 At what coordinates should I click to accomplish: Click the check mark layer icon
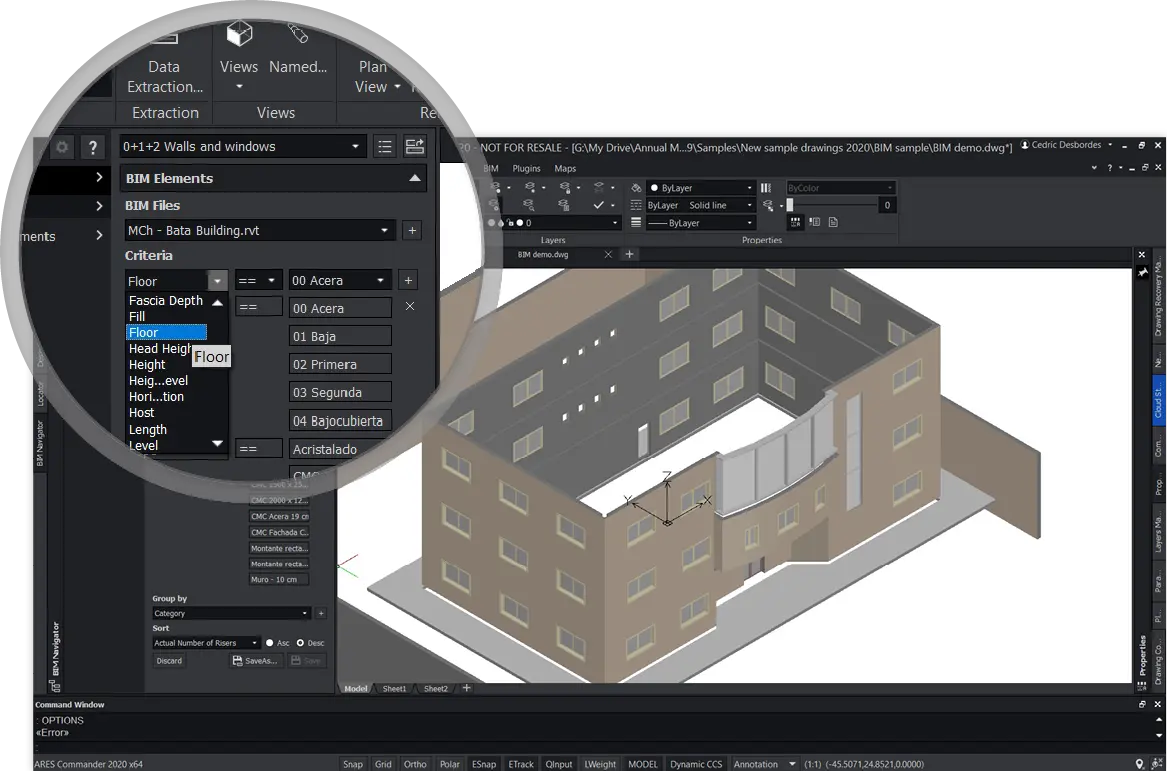[x=598, y=205]
